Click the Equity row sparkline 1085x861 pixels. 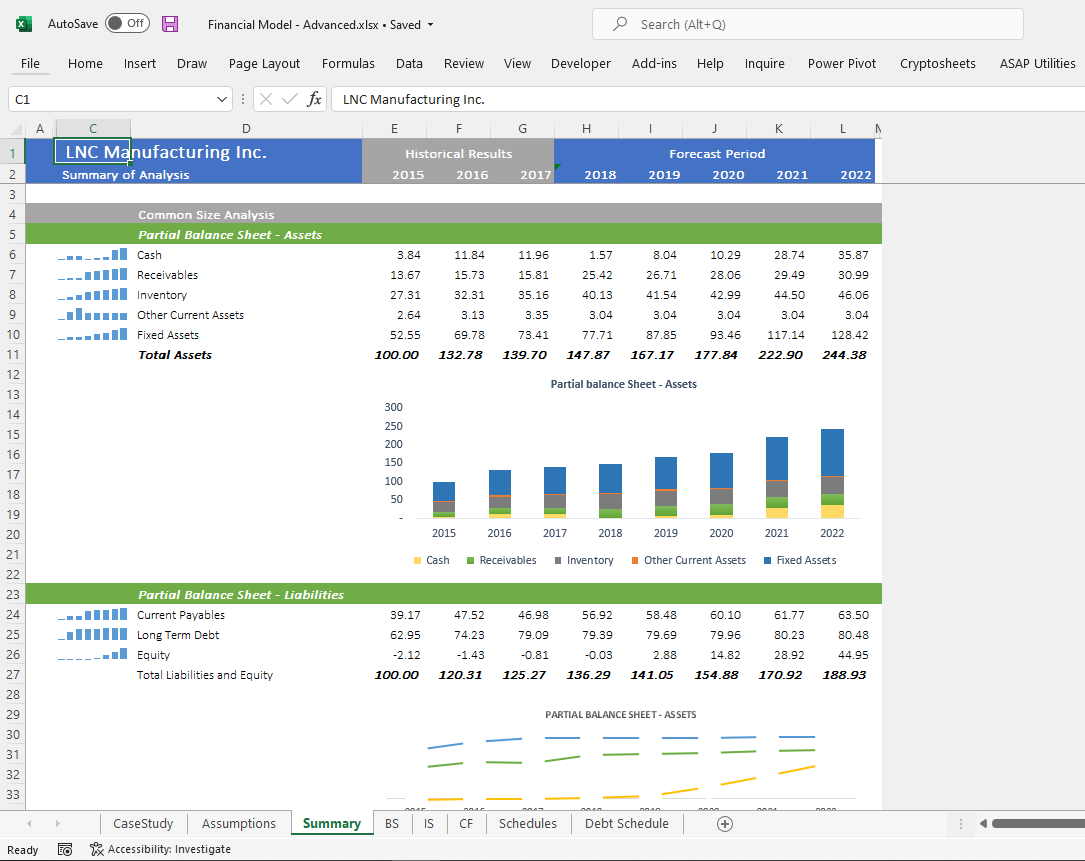(93, 655)
